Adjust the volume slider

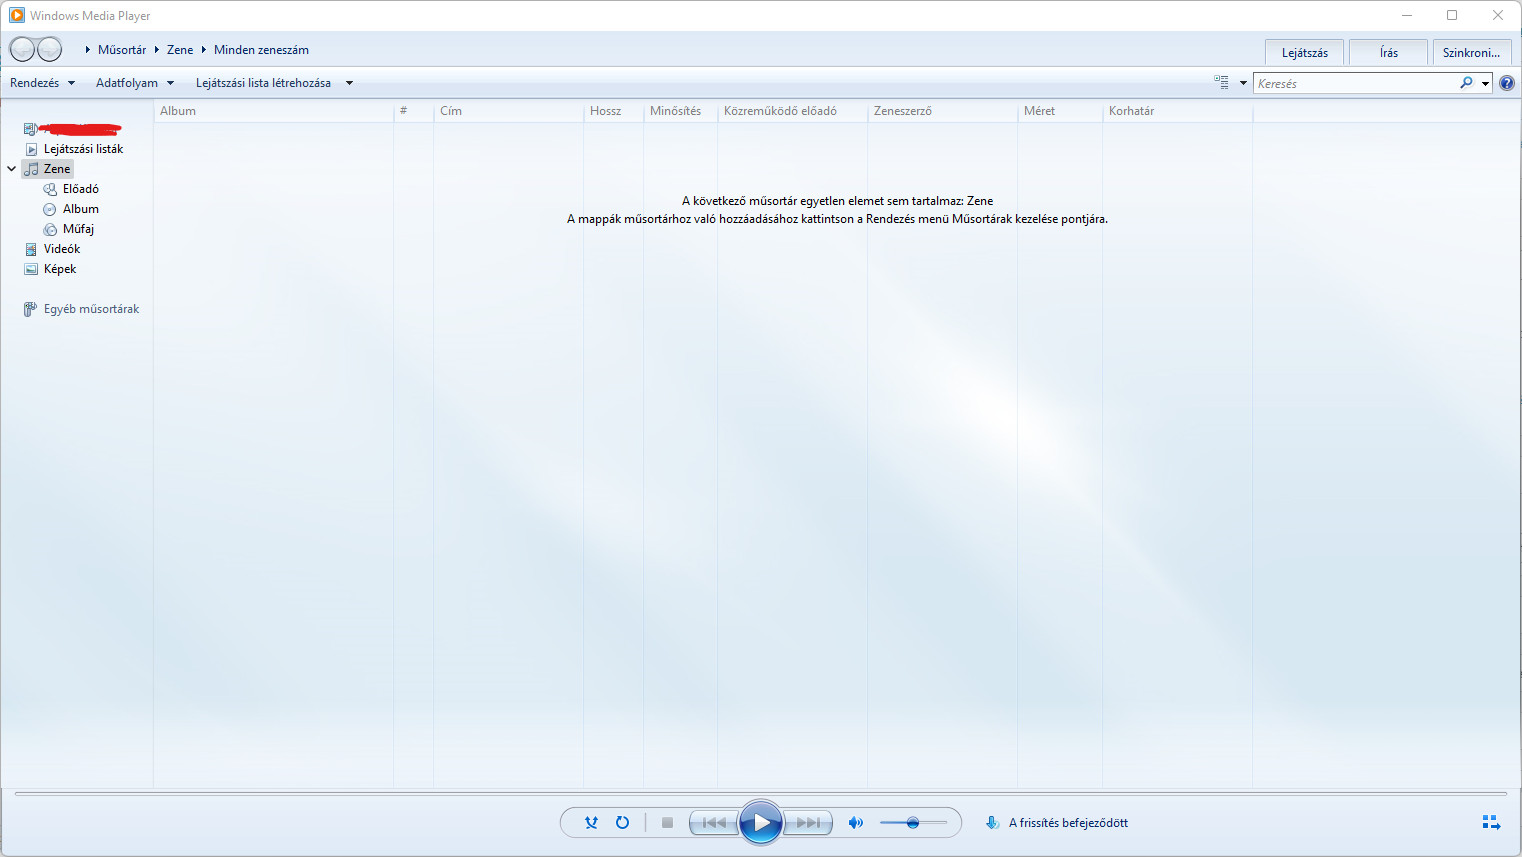(913, 823)
